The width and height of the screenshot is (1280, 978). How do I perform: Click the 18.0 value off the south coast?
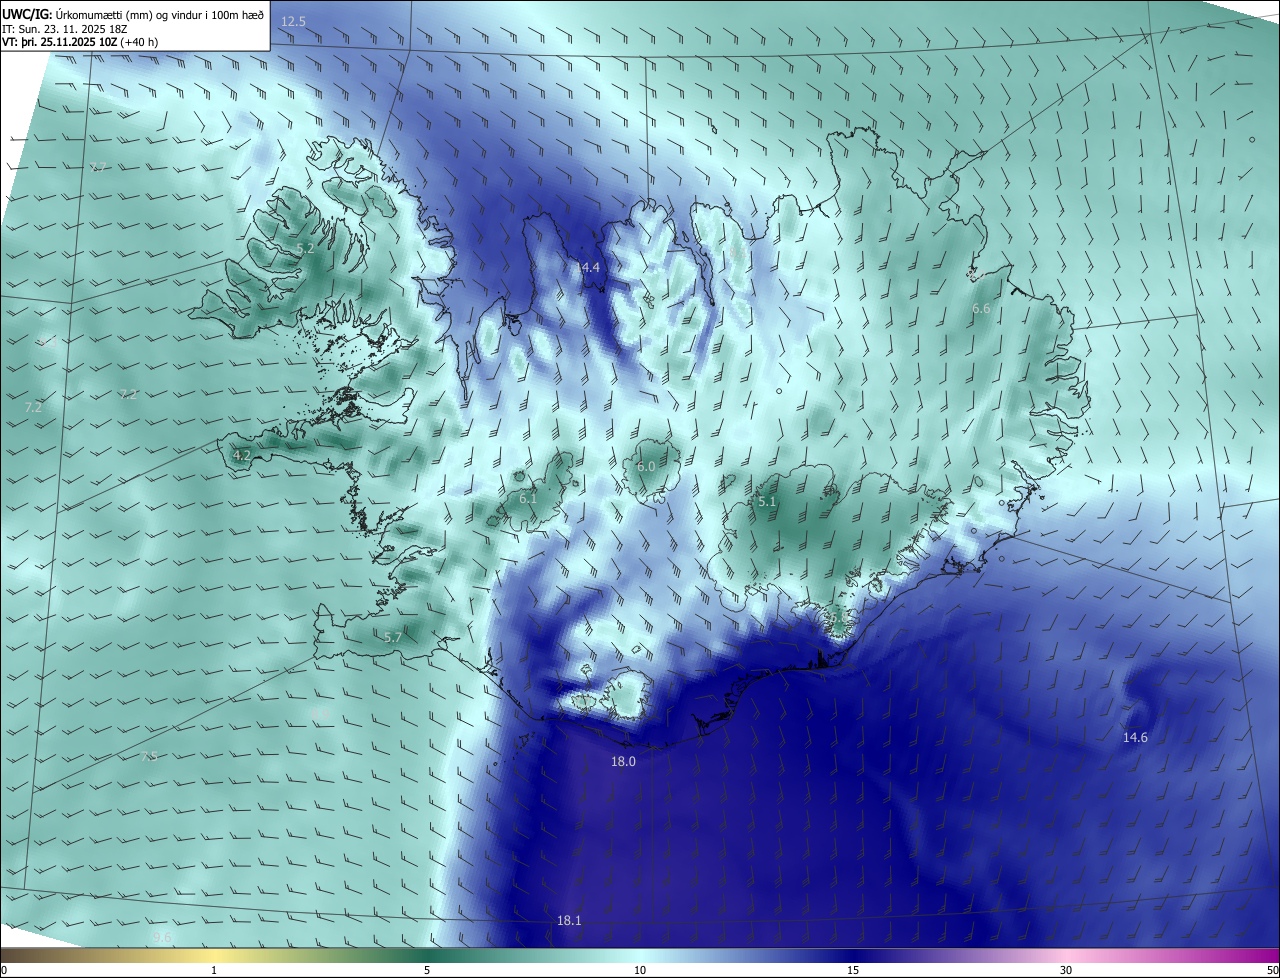pos(623,761)
